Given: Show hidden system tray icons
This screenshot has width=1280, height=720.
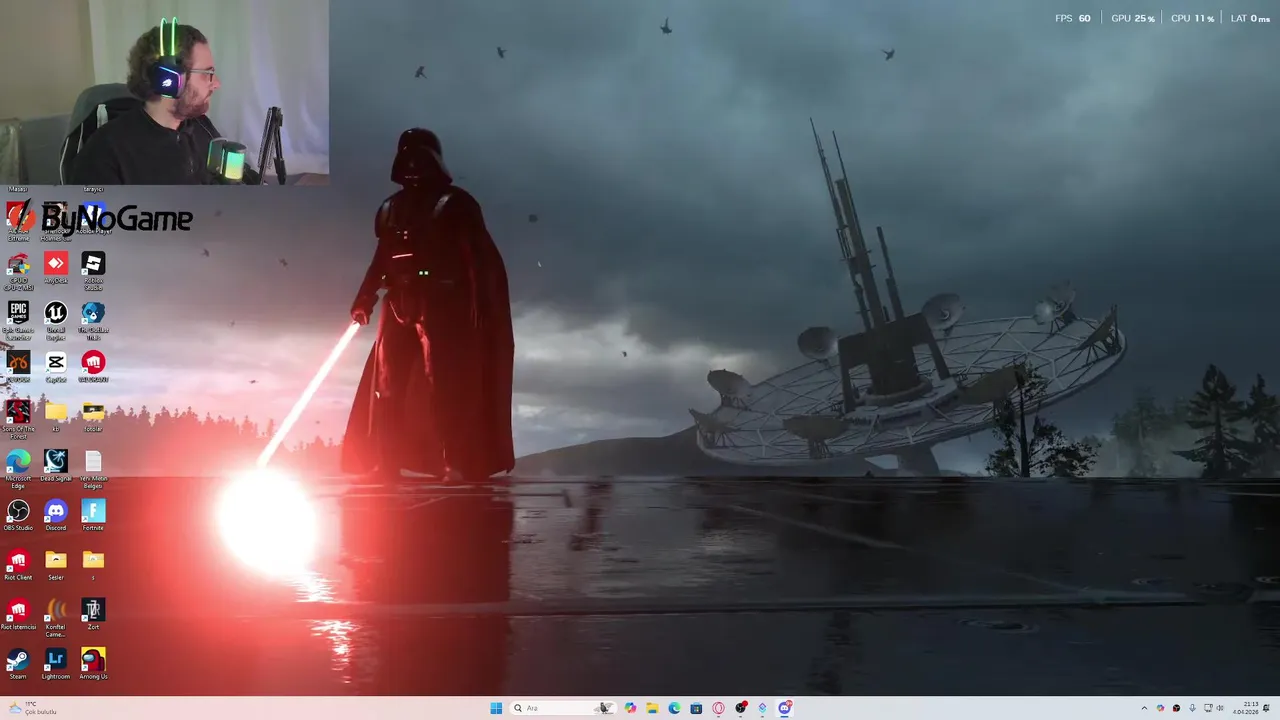Looking at the screenshot, I should pos(1144,708).
